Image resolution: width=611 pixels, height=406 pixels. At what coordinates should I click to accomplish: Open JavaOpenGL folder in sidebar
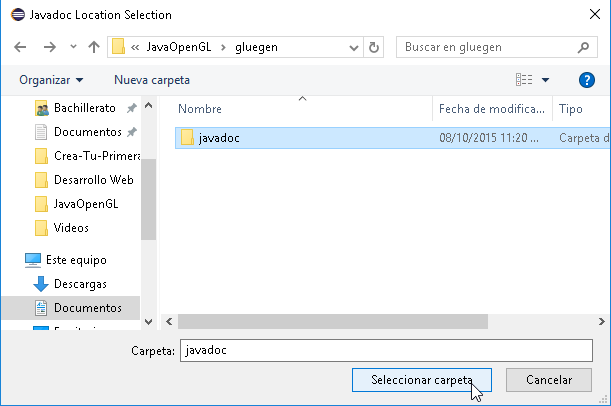pyautogui.click(x=76, y=204)
